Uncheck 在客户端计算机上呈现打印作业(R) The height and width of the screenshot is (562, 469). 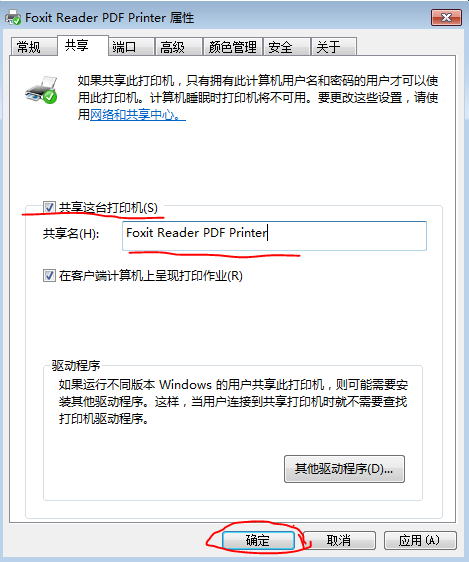point(49,276)
